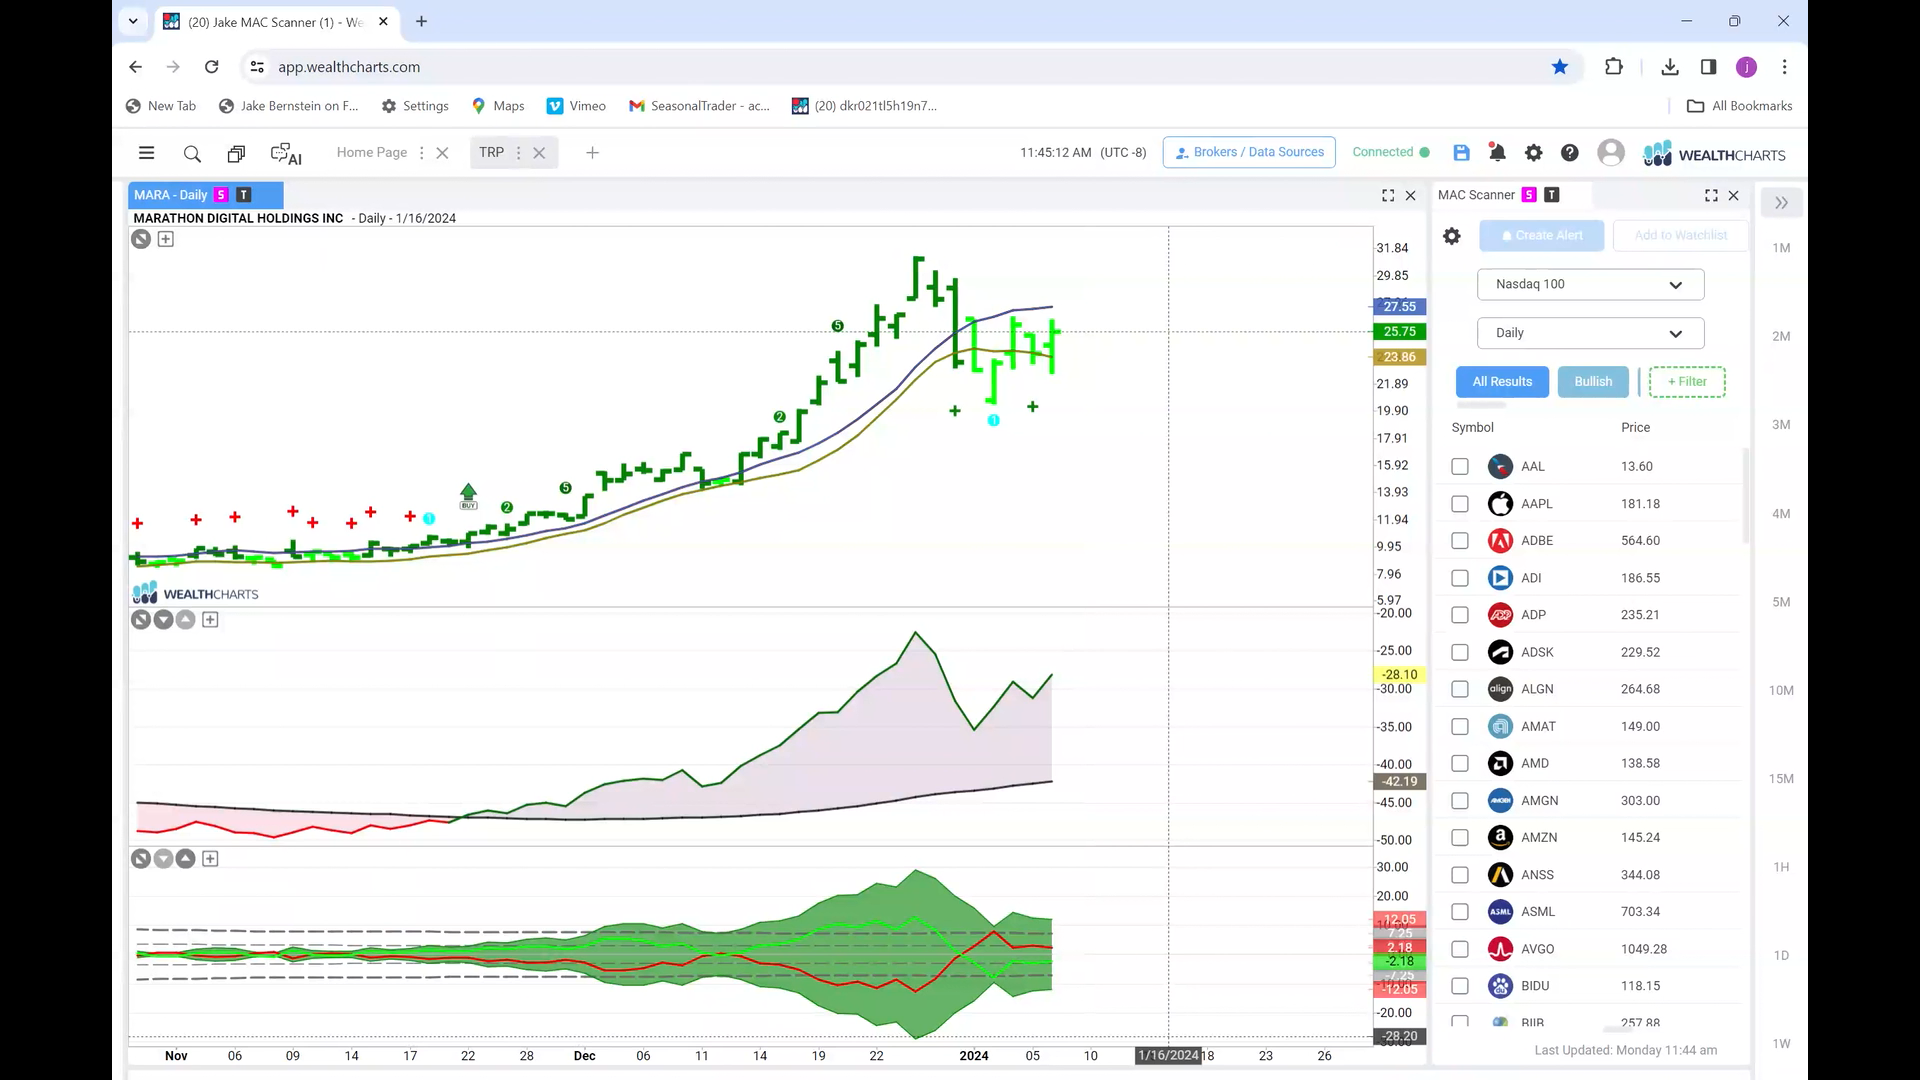Close the MAC Scanner panel
The image size is (1920, 1080).
point(1734,195)
